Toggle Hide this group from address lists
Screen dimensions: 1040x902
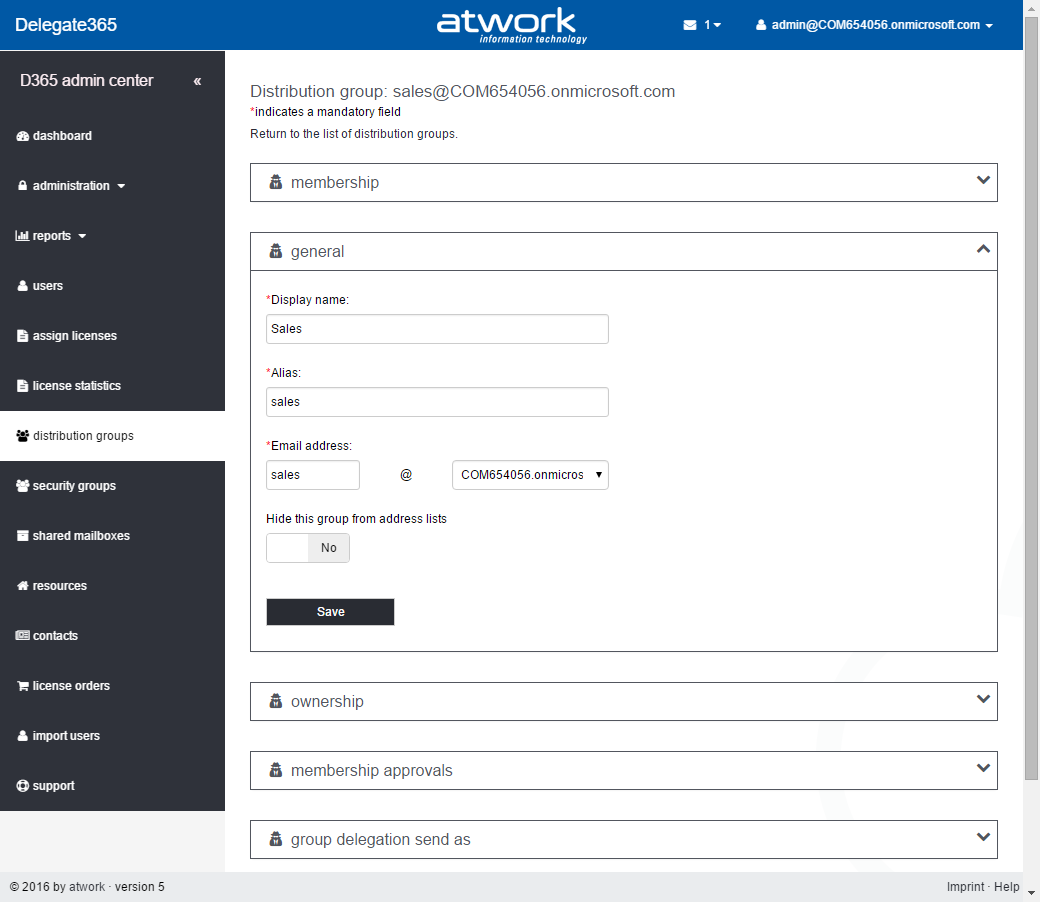[x=308, y=548]
